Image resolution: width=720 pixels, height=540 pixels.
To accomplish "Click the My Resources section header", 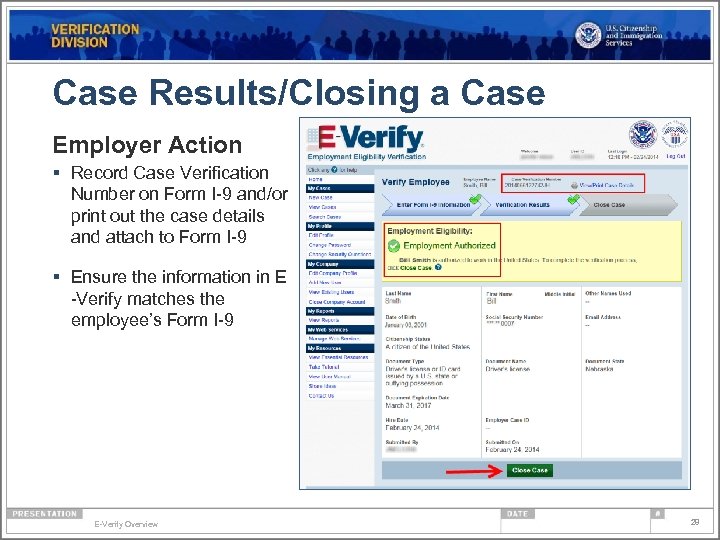I will (x=340, y=348).
